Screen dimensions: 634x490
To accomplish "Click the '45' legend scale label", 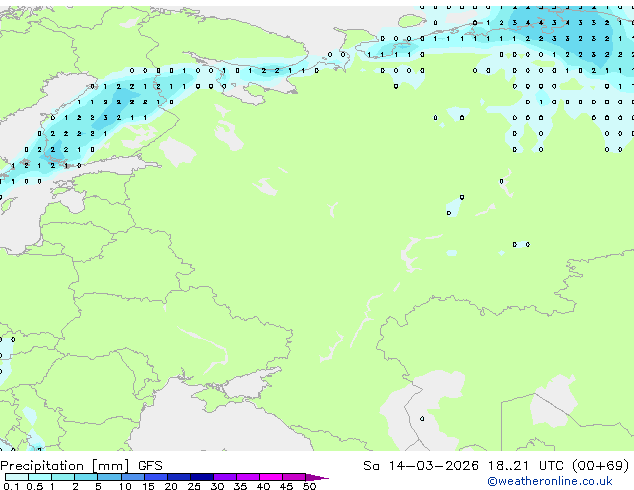I will click(x=287, y=486).
